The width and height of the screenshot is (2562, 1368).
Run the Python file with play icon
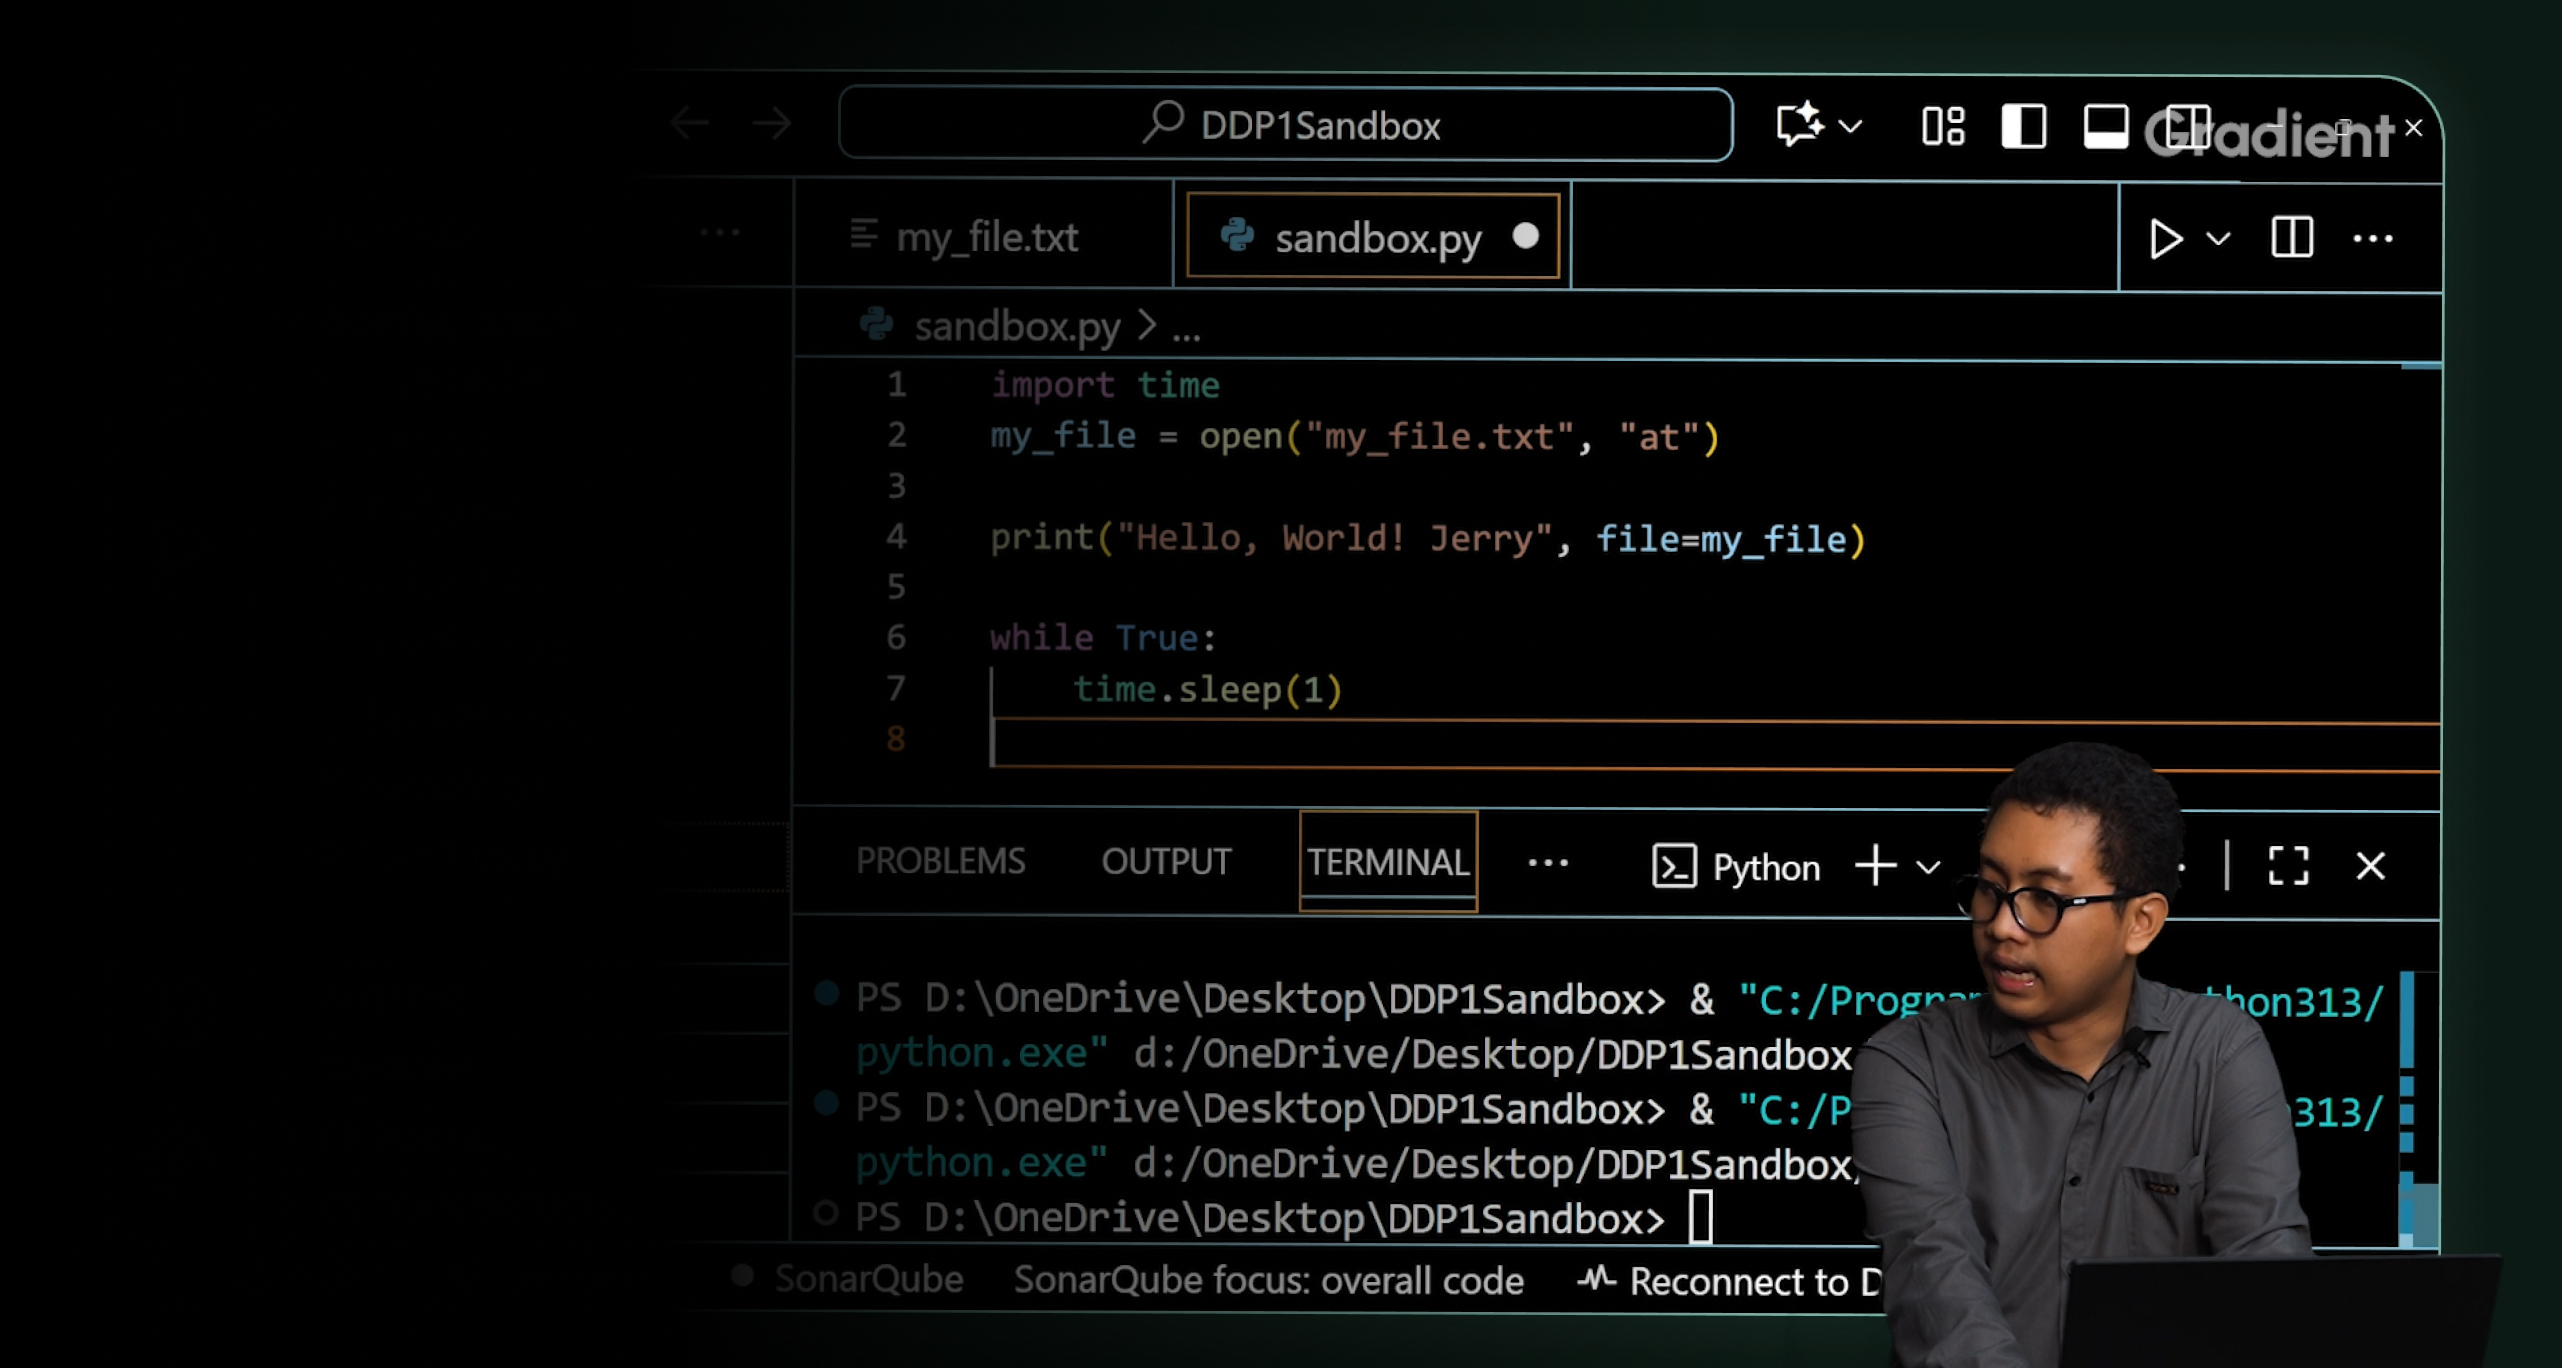[x=2165, y=239]
